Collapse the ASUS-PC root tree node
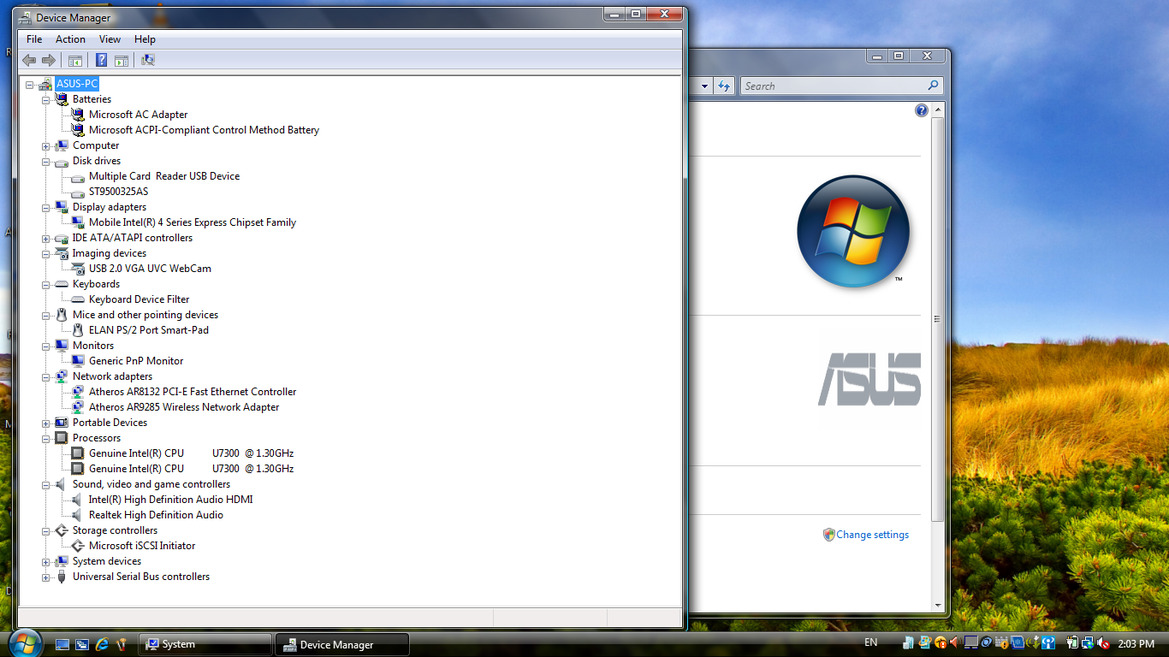 coord(30,84)
